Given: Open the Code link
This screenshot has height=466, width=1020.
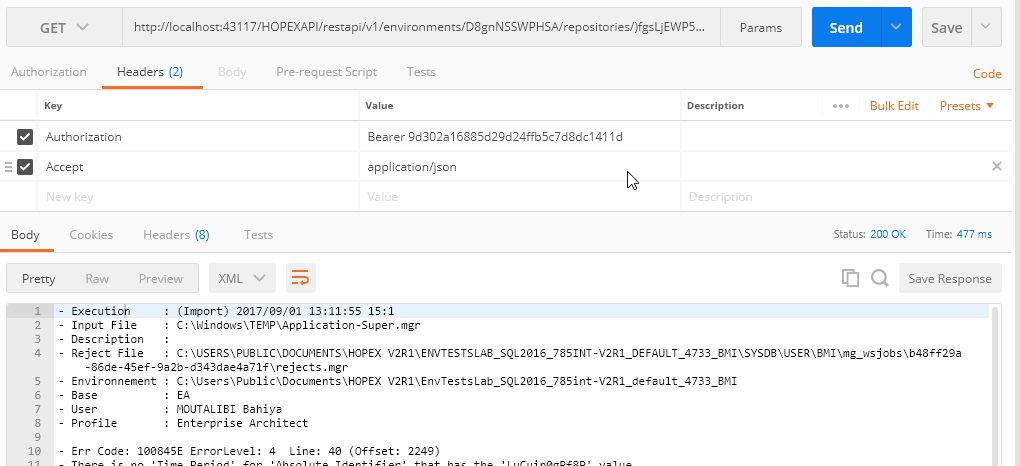Looking at the screenshot, I should (987, 74).
